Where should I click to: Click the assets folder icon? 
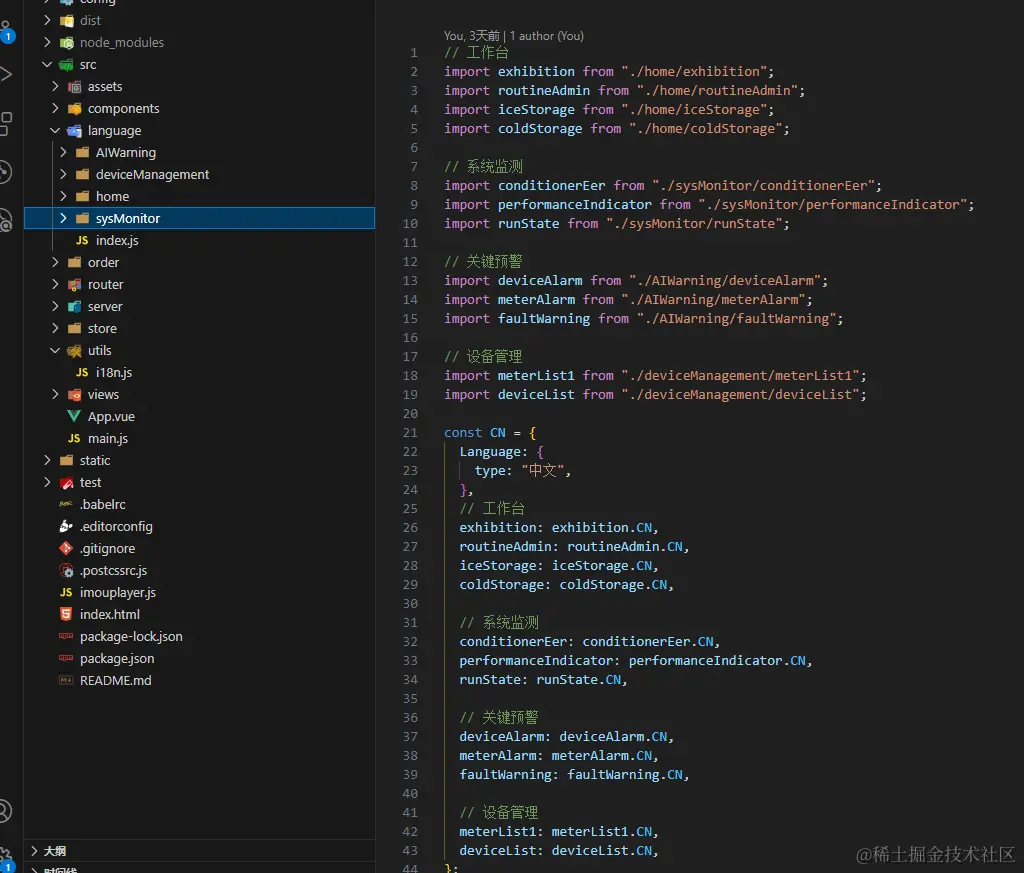[x=74, y=87]
